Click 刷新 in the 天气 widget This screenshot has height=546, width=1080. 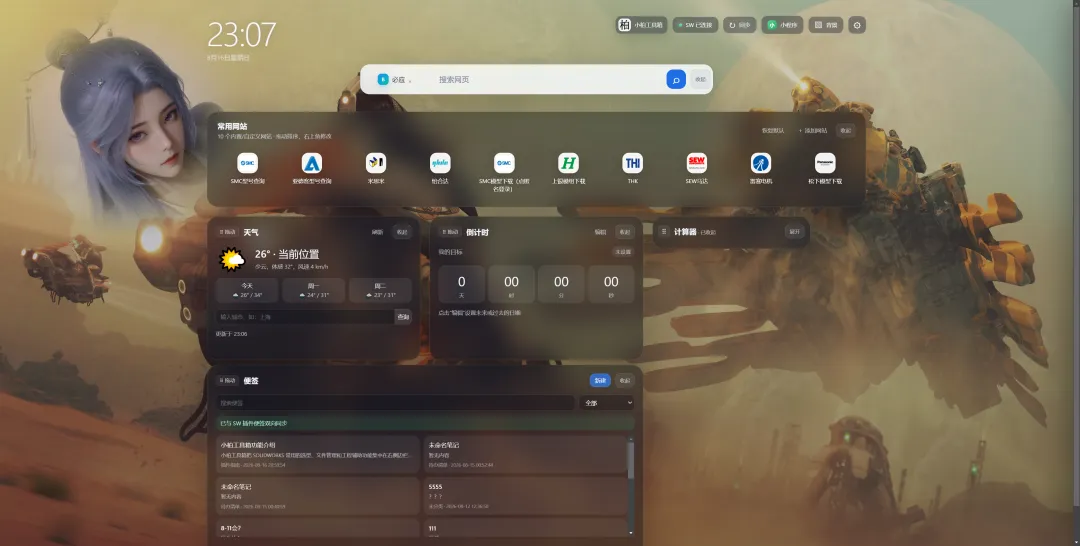377,232
